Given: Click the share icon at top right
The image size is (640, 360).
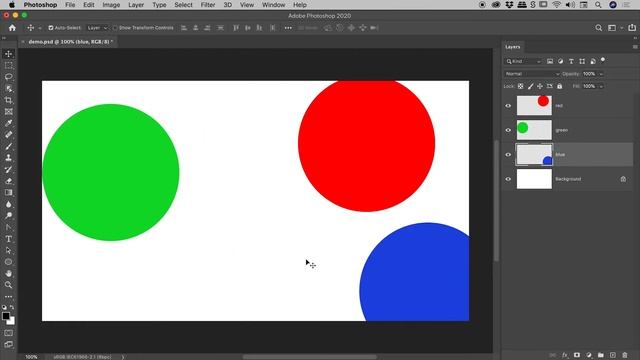Looking at the screenshot, I should (632, 28).
